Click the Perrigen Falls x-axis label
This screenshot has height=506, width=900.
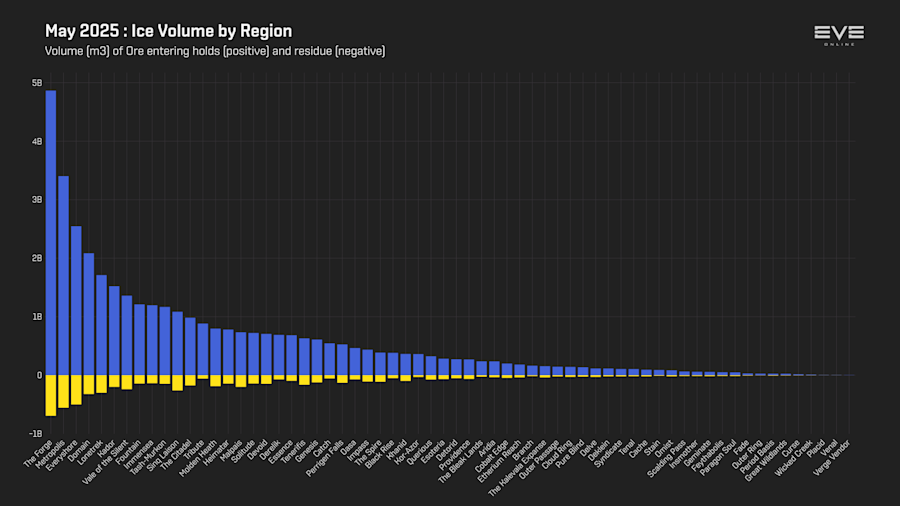[325, 458]
